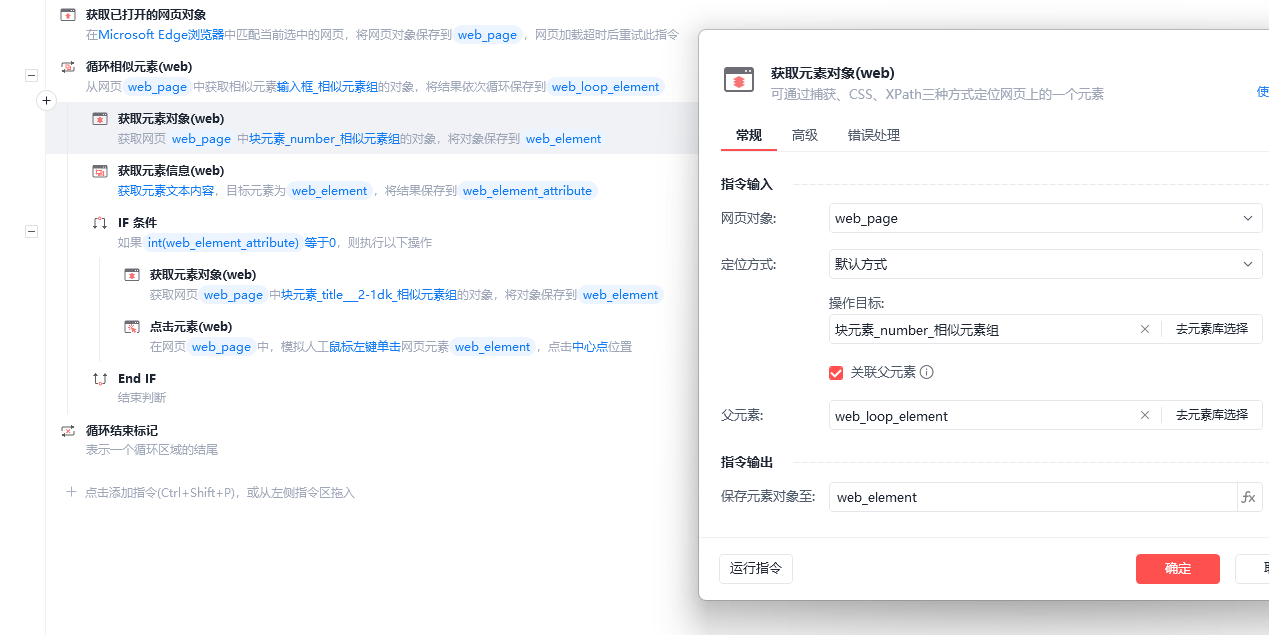Switch to the 高级 tab
1269x635 pixels.
point(805,135)
